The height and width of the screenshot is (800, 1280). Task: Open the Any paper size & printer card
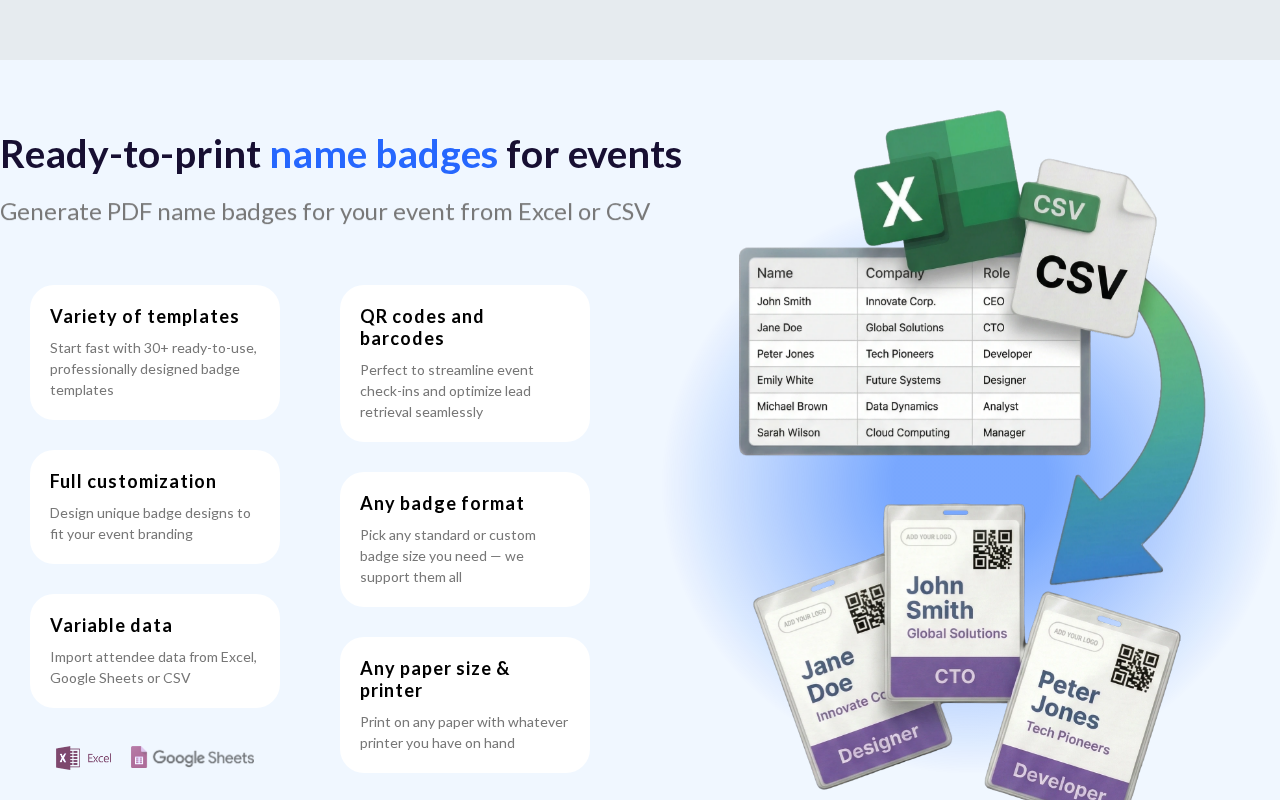(x=465, y=705)
